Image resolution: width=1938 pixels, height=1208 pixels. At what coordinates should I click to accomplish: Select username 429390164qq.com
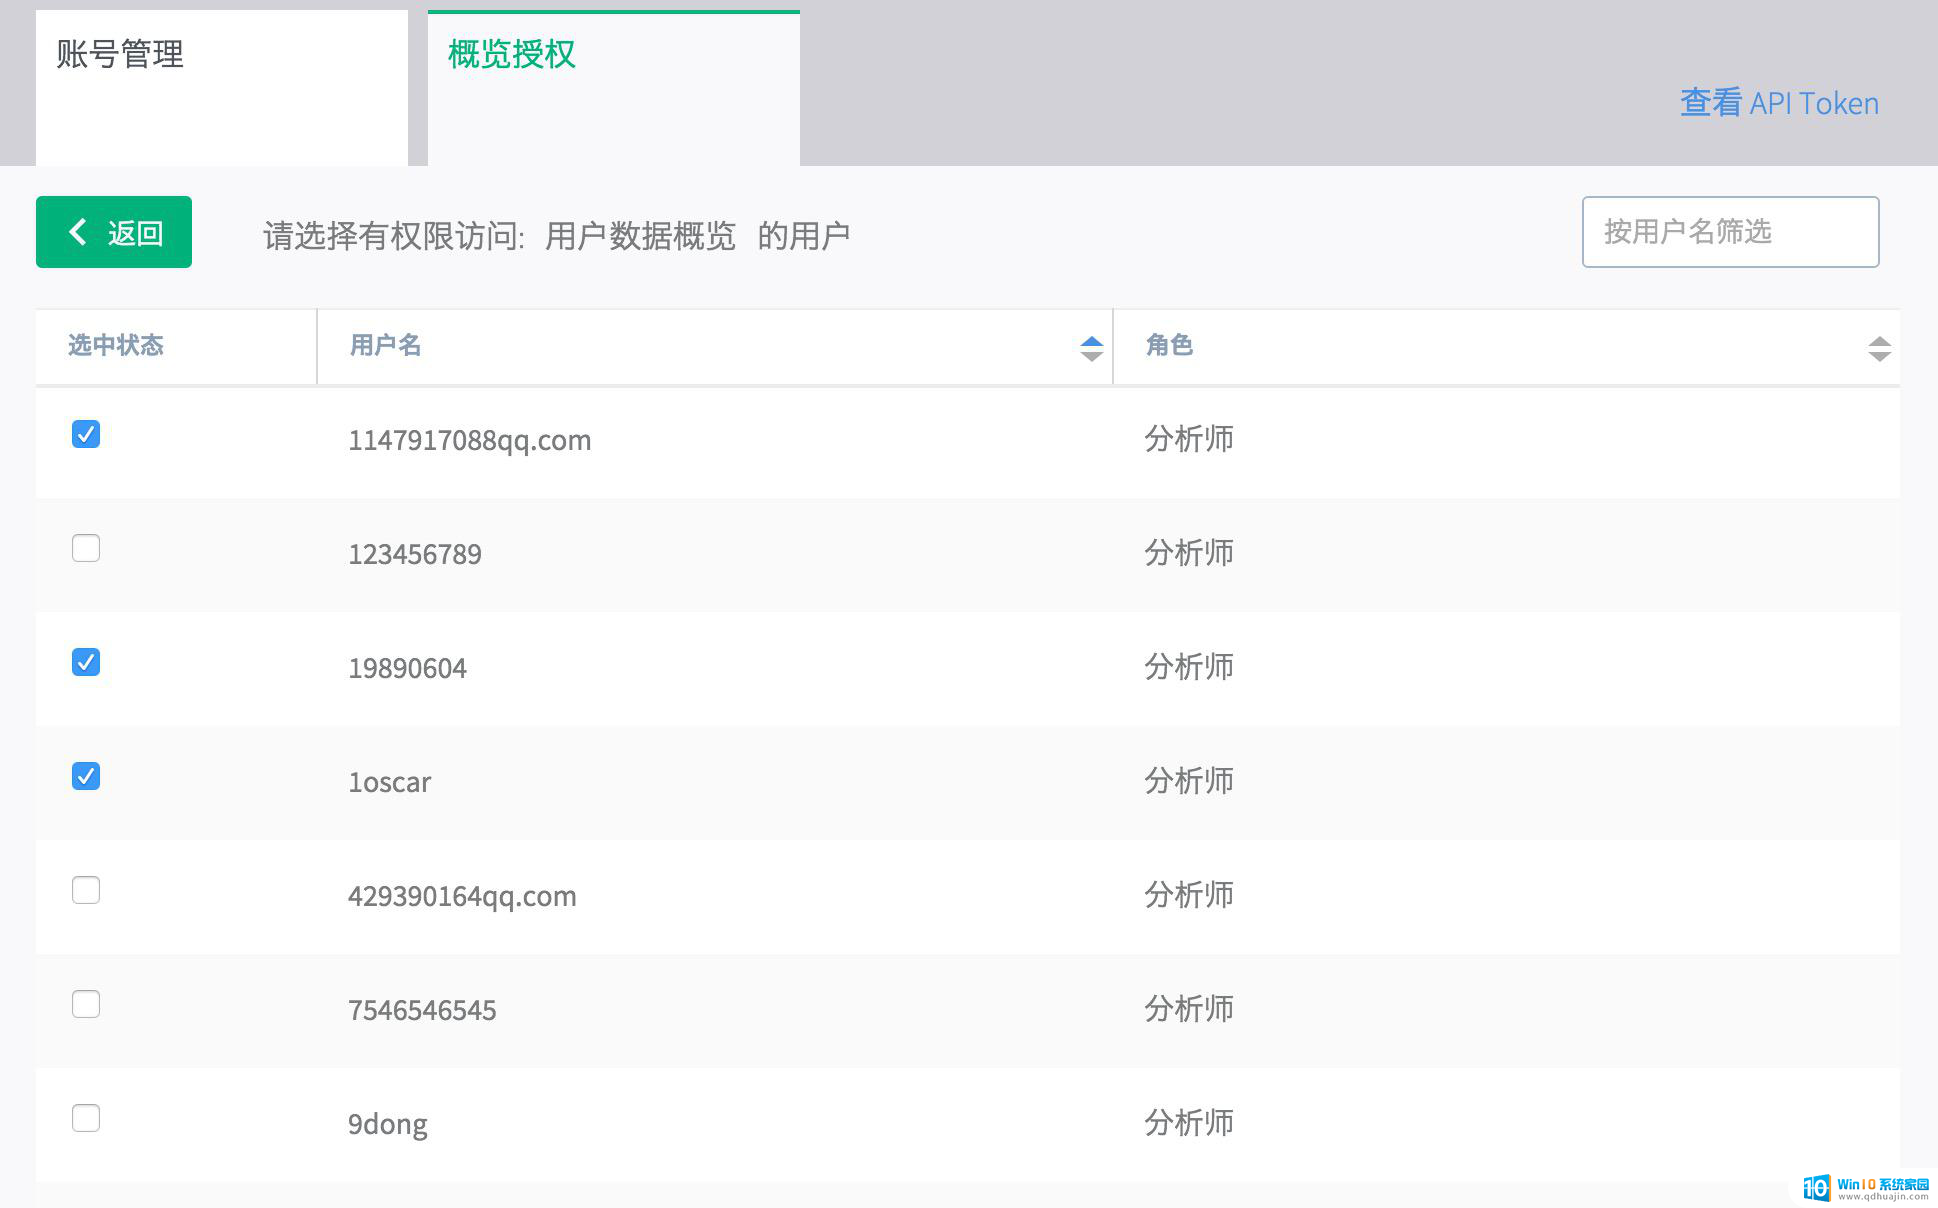(x=462, y=896)
